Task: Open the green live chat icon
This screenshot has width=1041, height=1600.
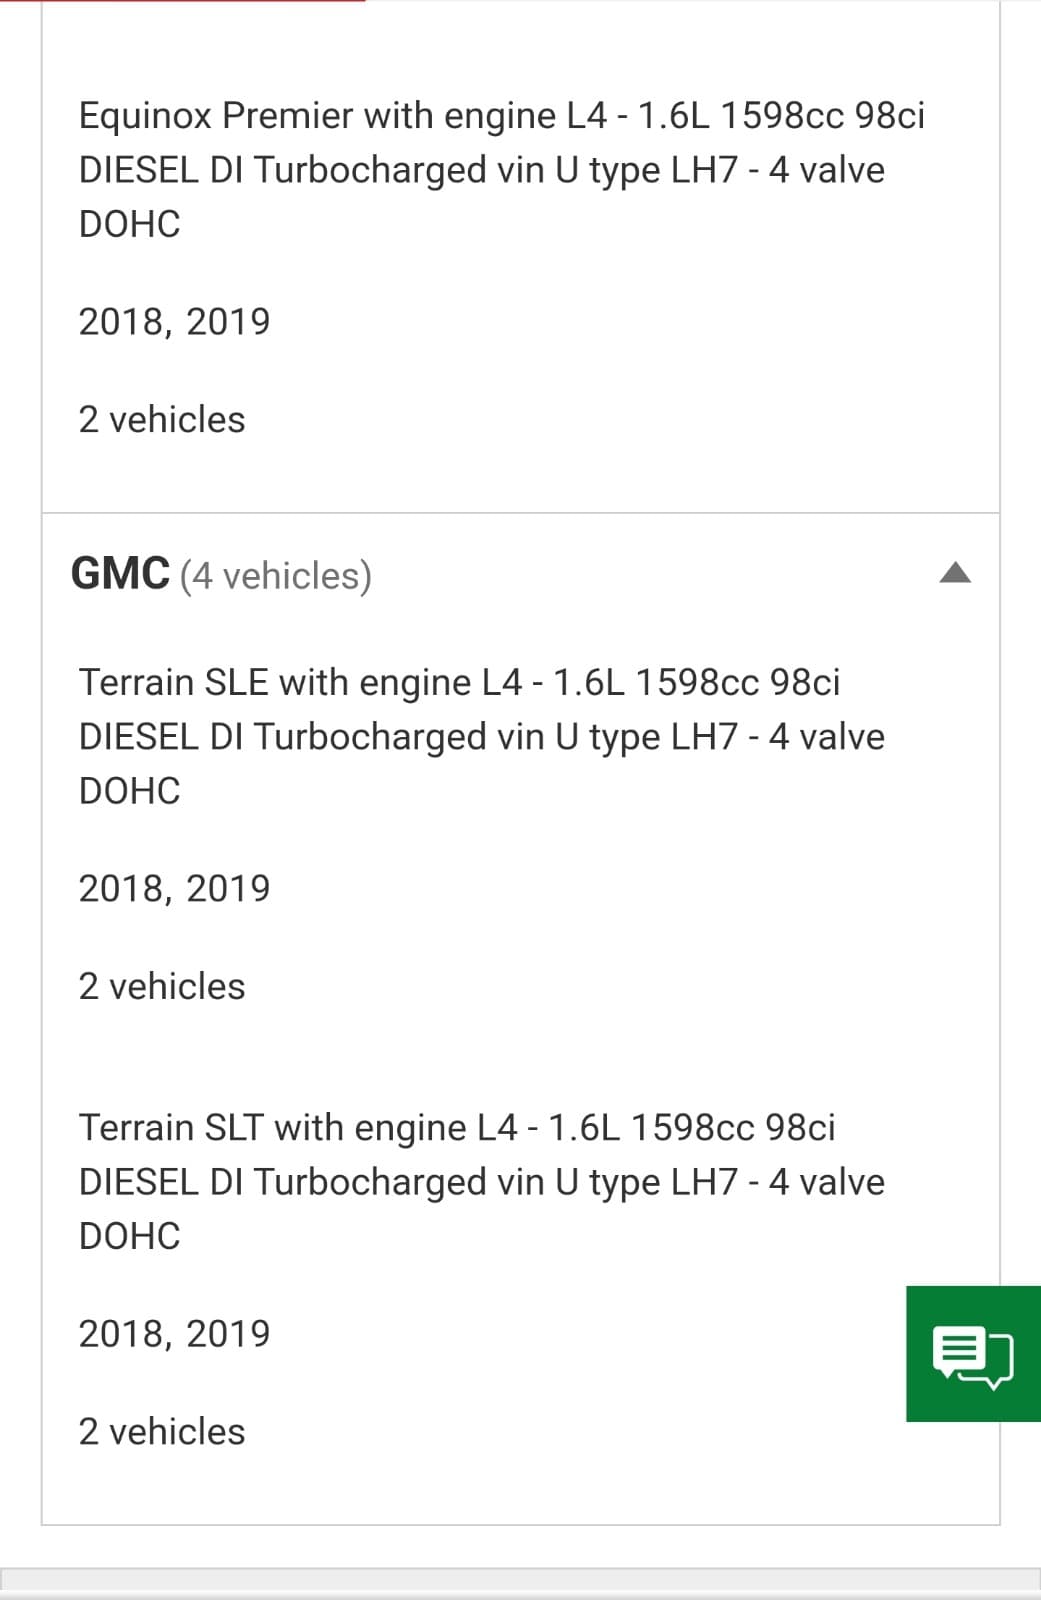Action: (x=972, y=1354)
